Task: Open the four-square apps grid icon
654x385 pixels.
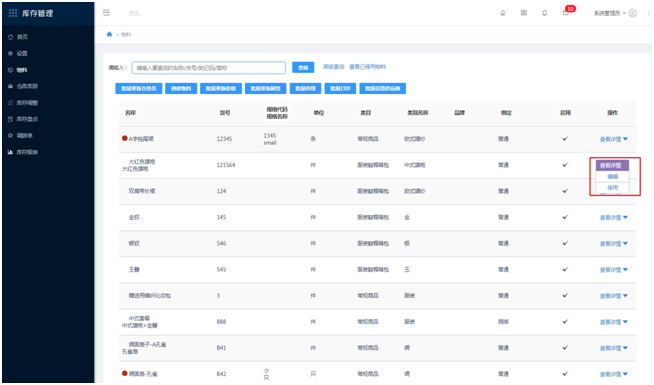Action: coord(523,13)
